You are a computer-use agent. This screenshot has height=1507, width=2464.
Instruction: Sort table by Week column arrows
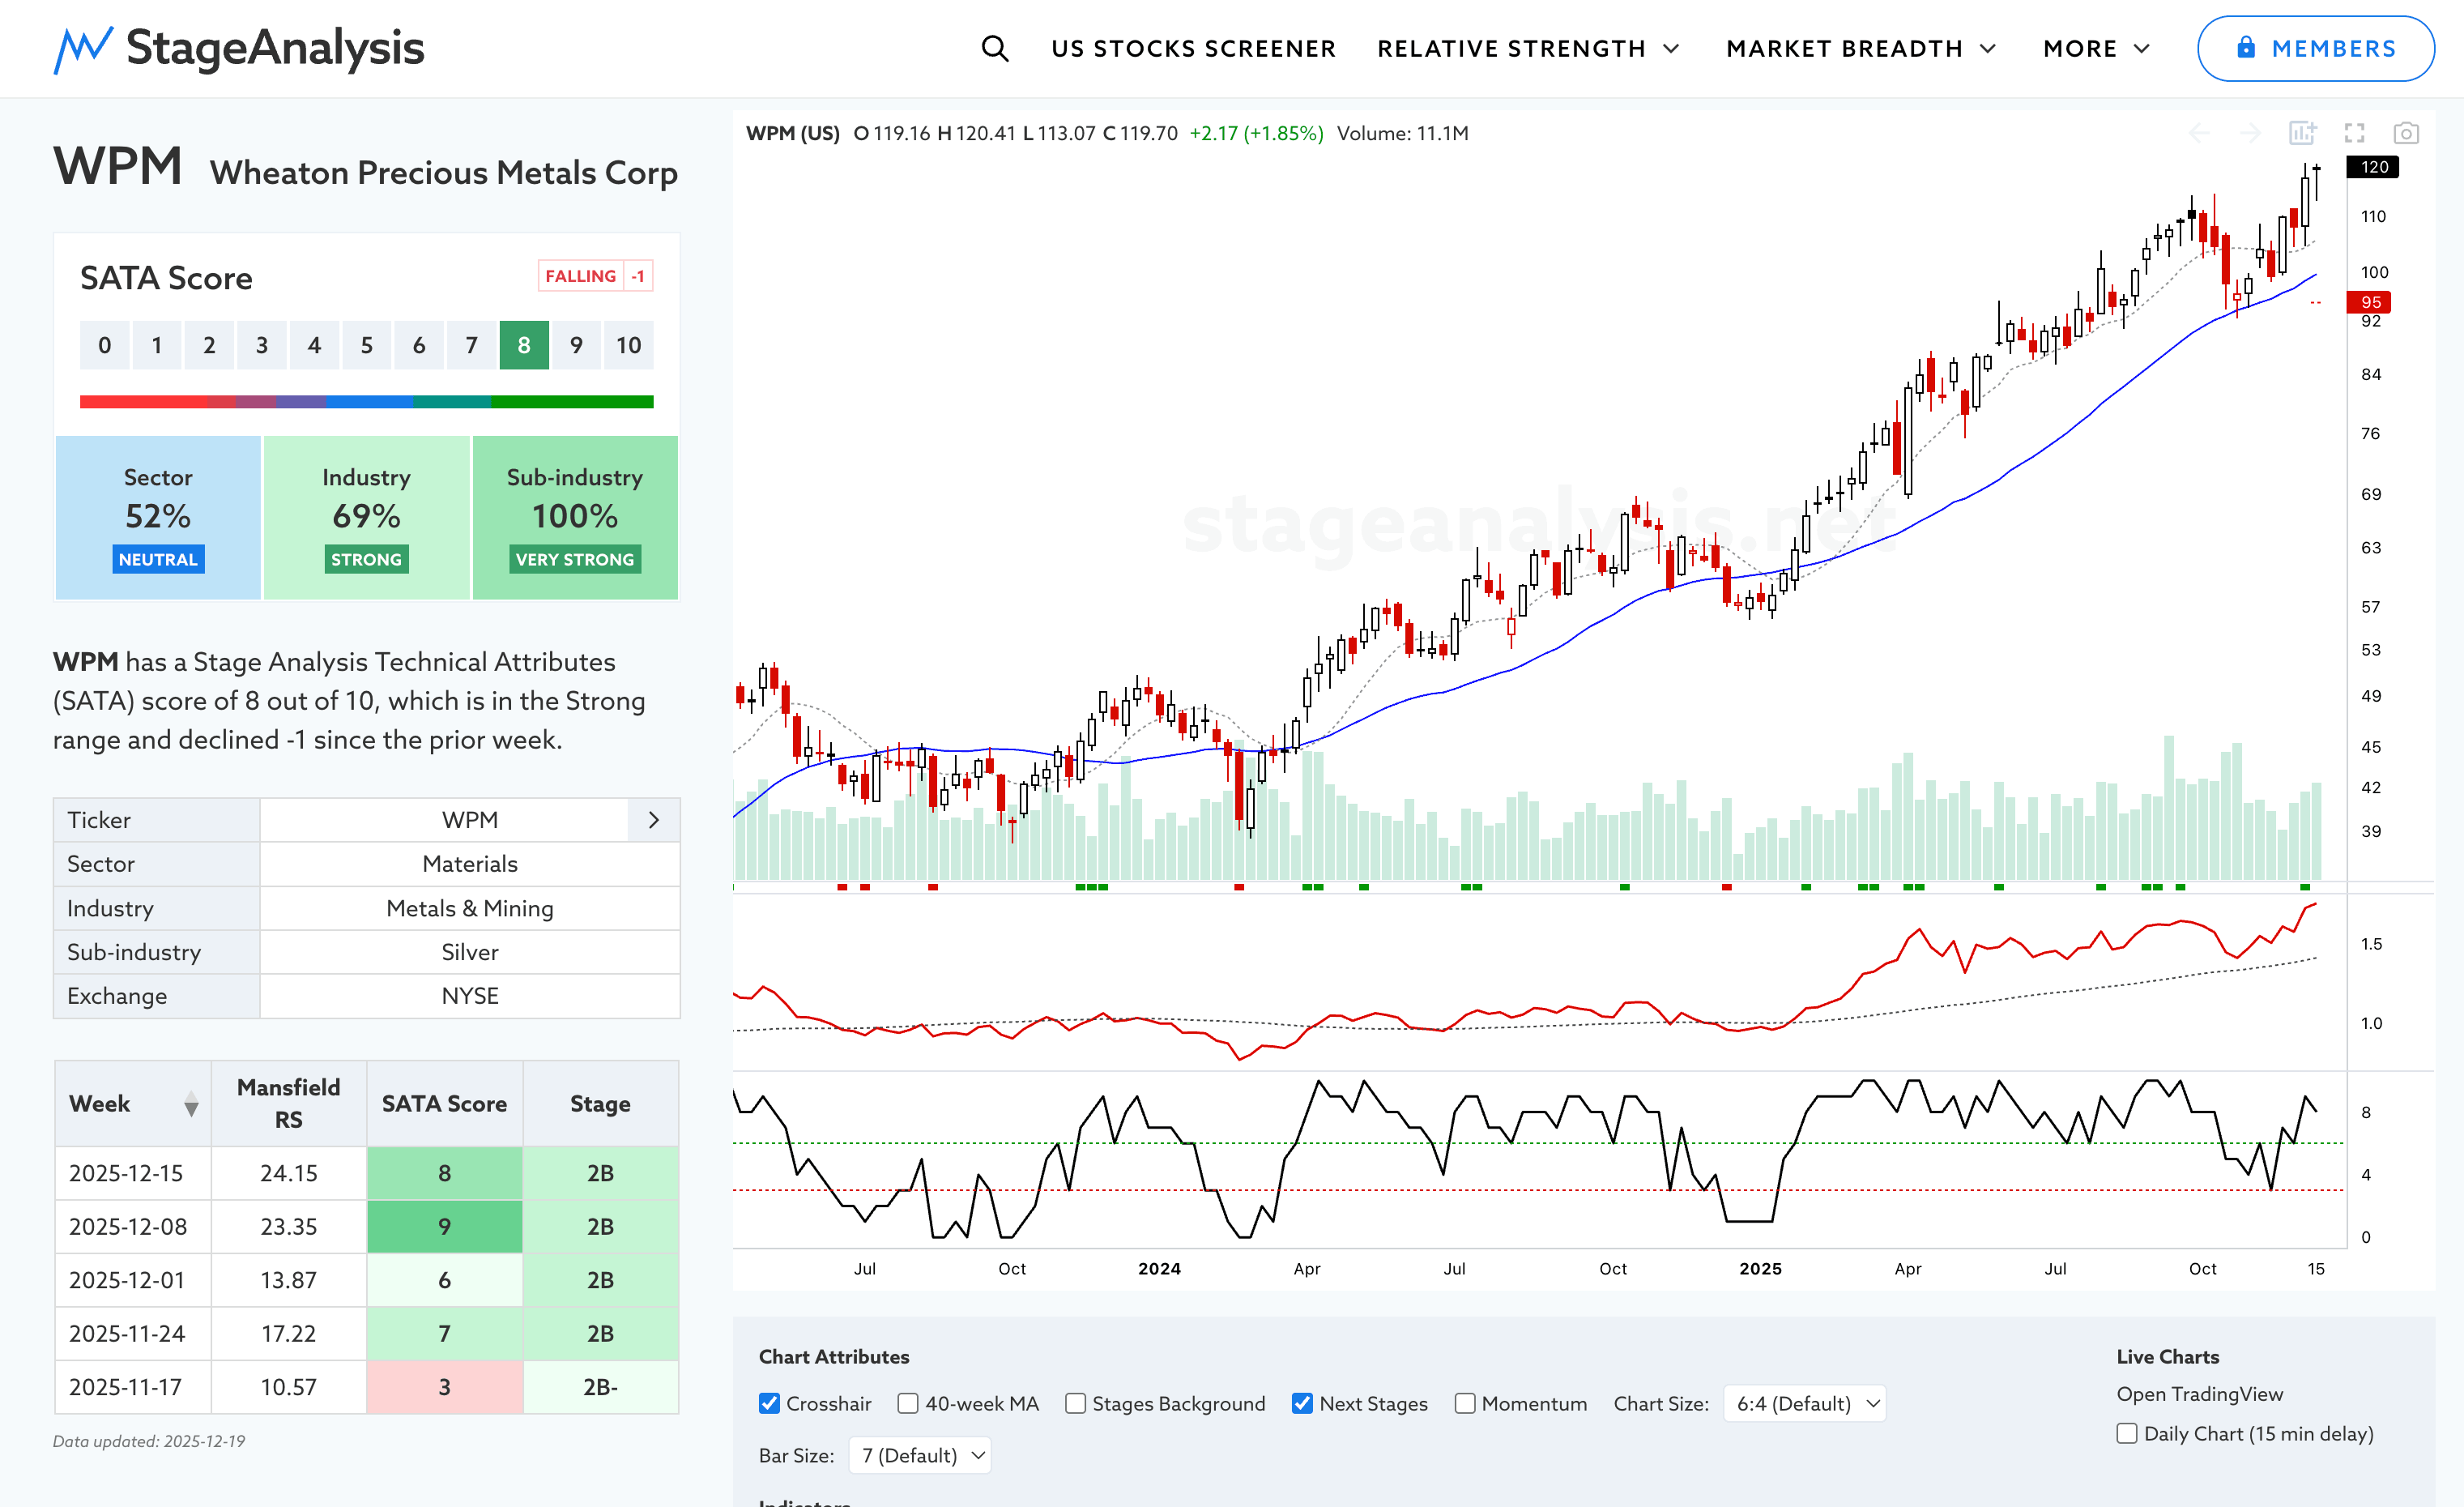(x=191, y=1104)
